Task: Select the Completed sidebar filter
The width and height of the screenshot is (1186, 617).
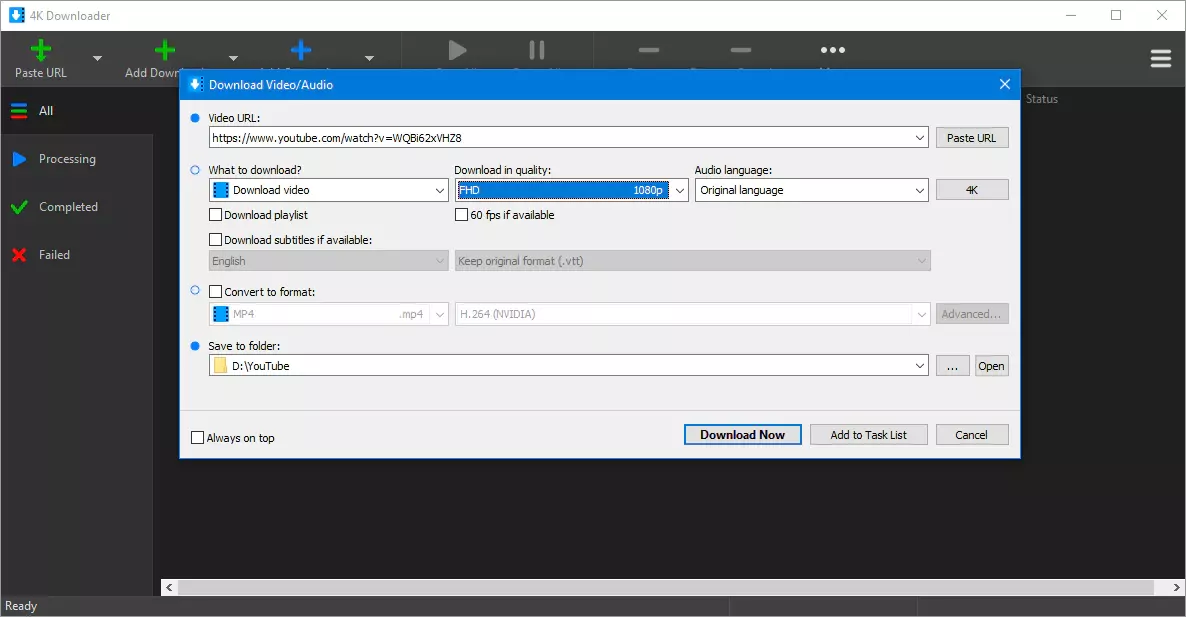Action: (68, 207)
